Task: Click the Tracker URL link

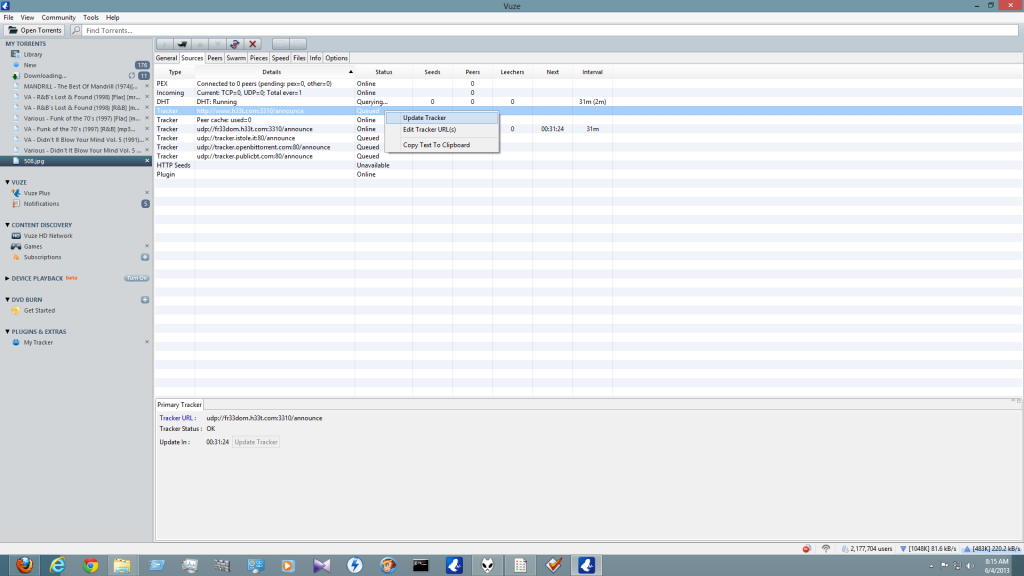Action: tap(178, 418)
